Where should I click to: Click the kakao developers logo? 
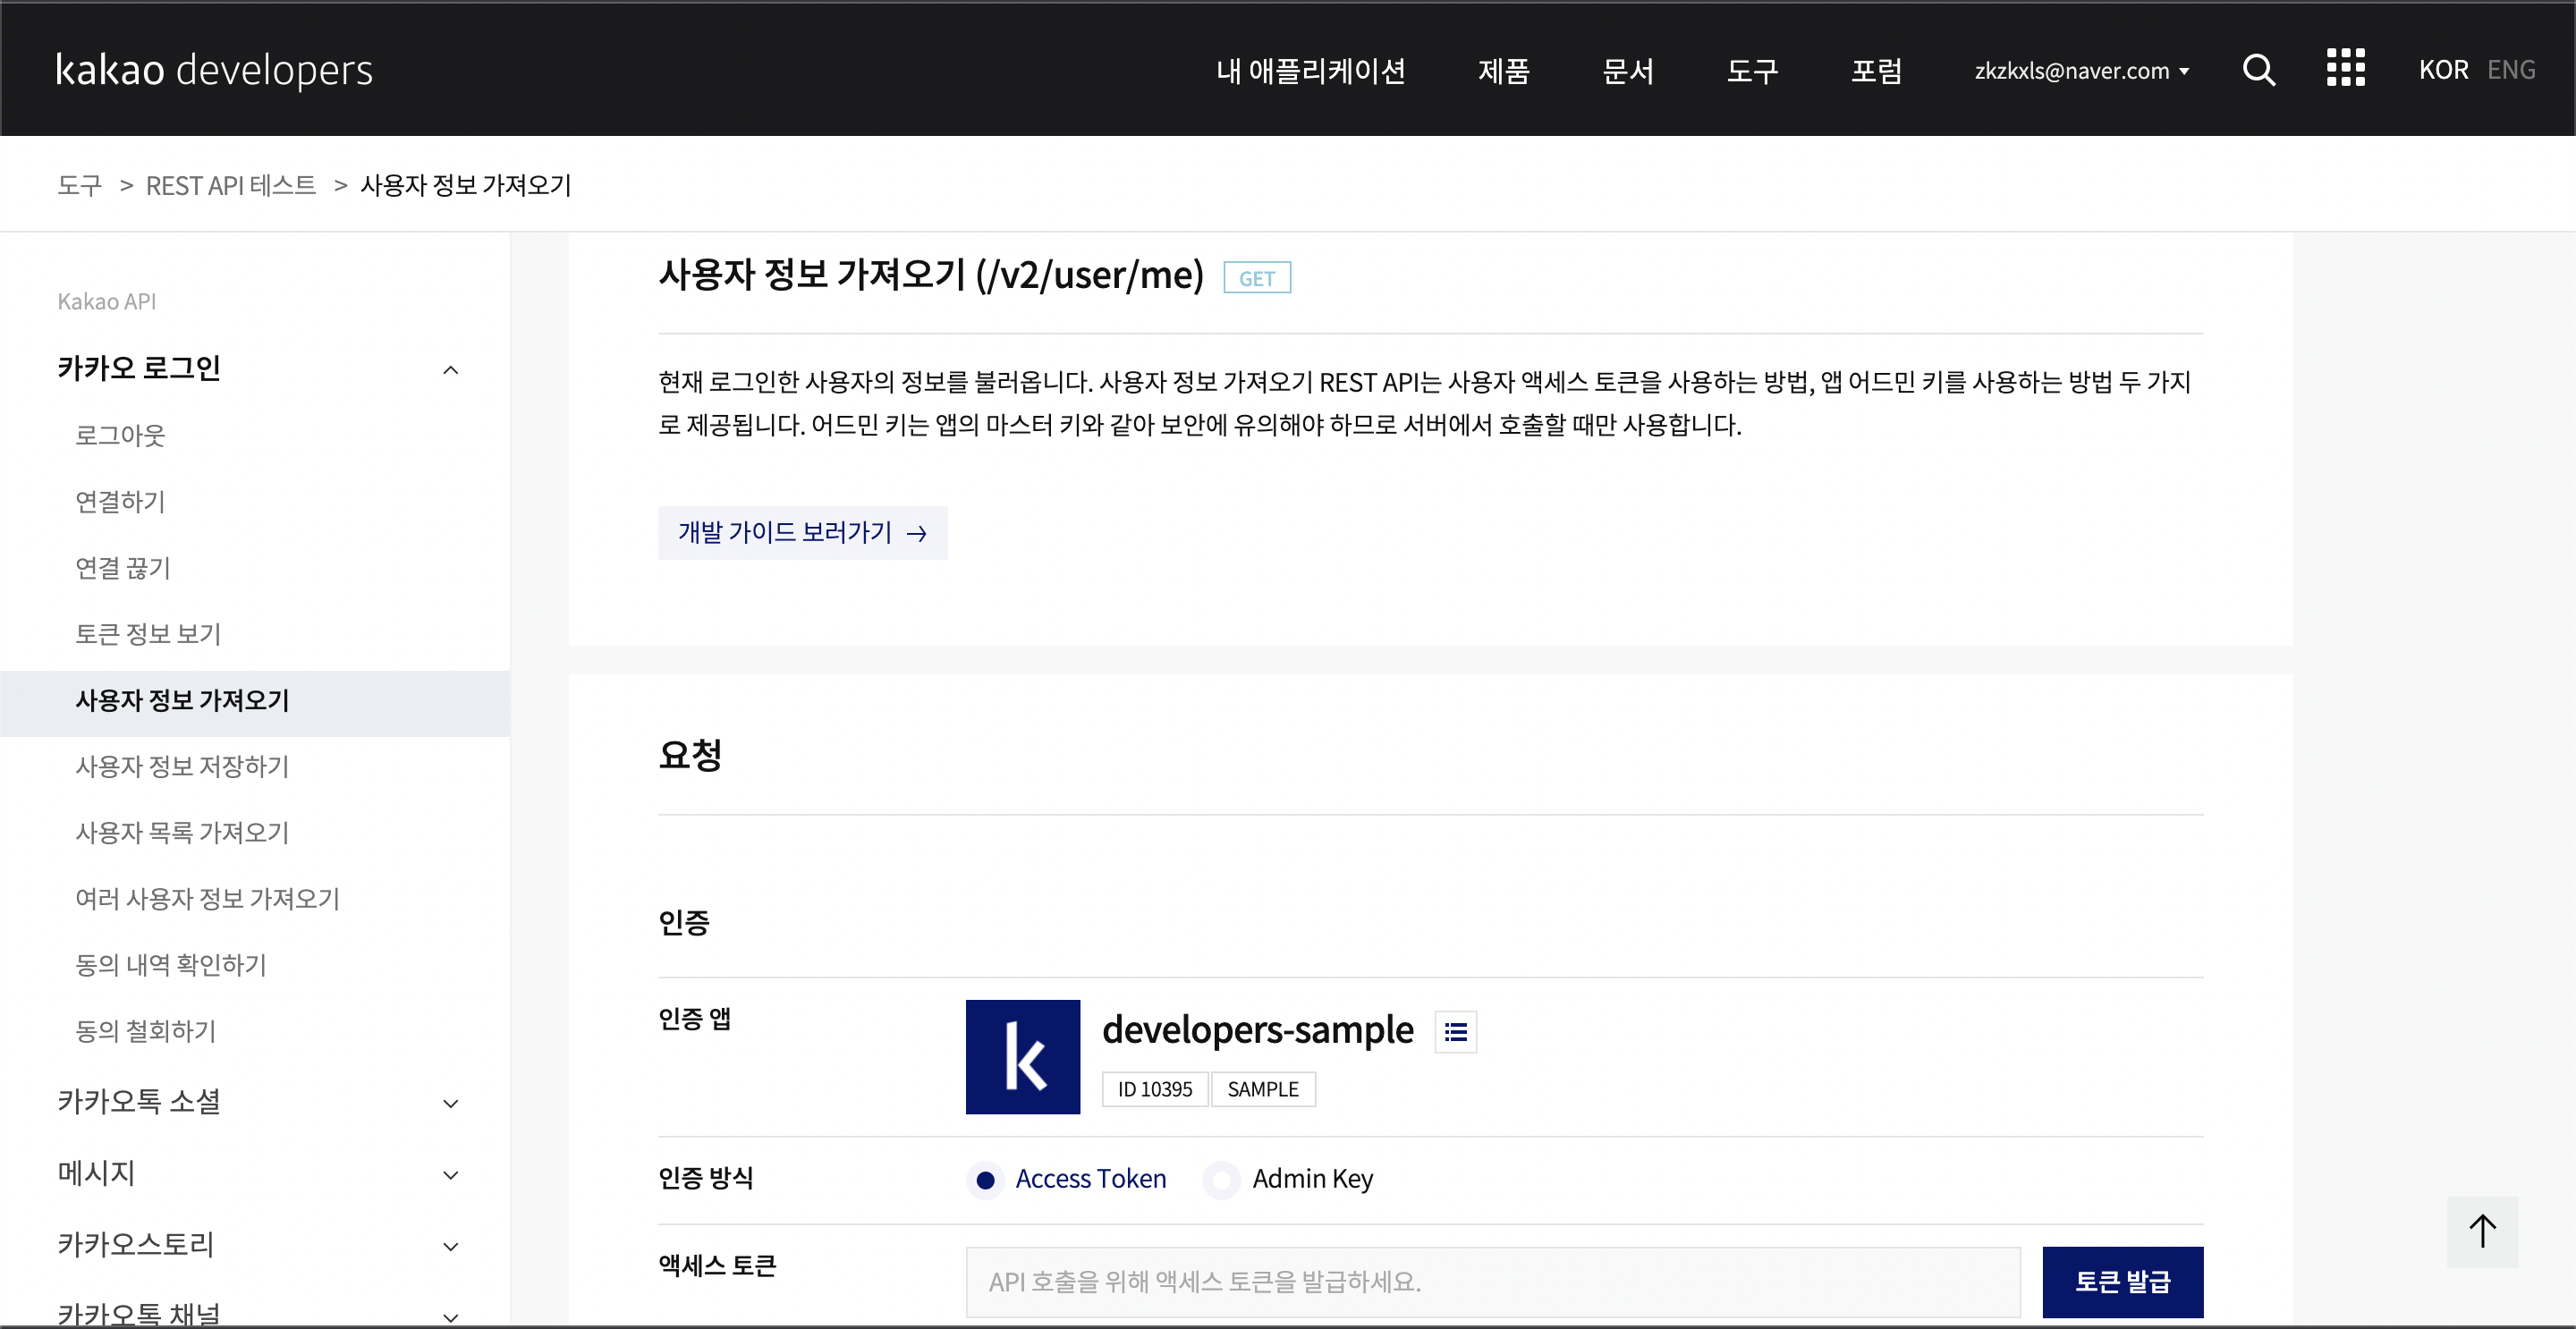pyautogui.click(x=214, y=70)
